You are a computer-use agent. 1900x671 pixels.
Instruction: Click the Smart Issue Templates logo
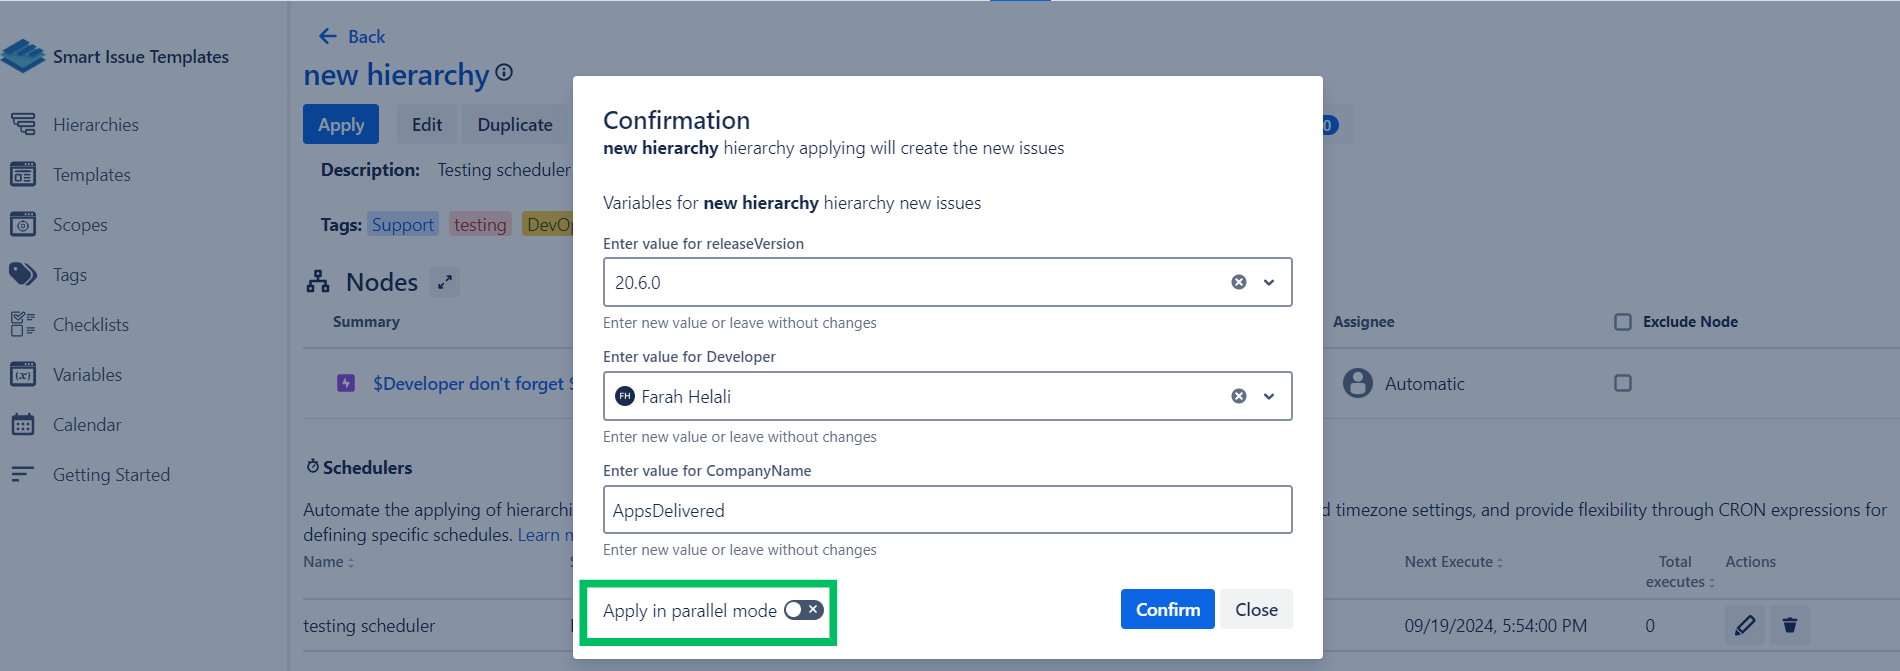click(x=24, y=56)
